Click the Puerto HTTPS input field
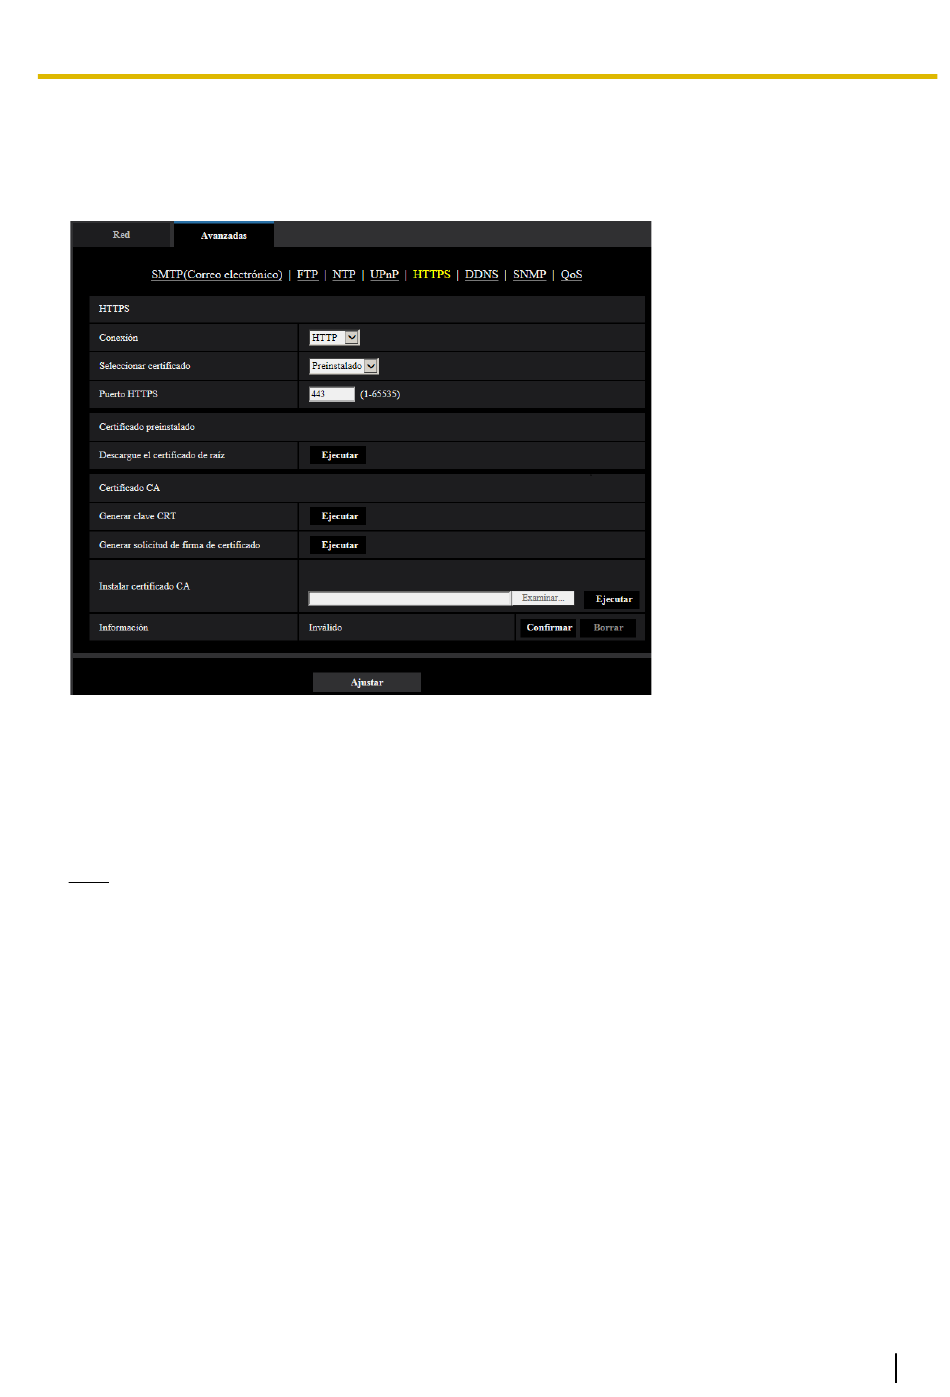The height and width of the screenshot is (1397, 950). click(332, 394)
